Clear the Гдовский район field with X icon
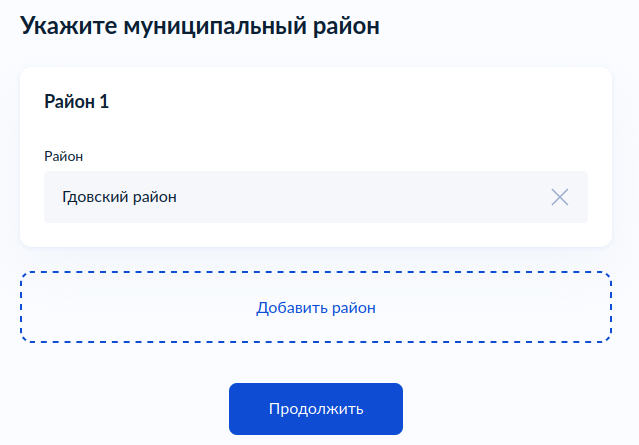 click(x=560, y=197)
